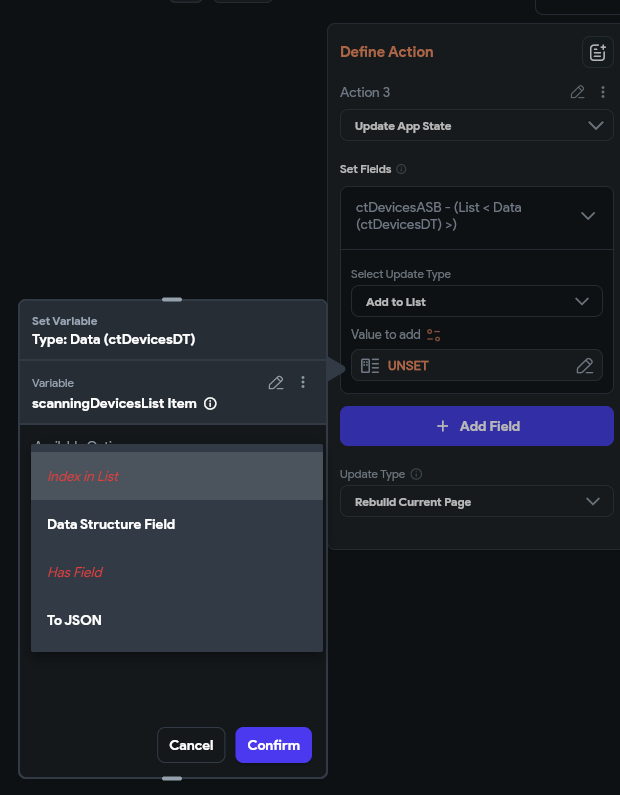
Task: Open the Add to List update type dropdown
Action: 476,301
